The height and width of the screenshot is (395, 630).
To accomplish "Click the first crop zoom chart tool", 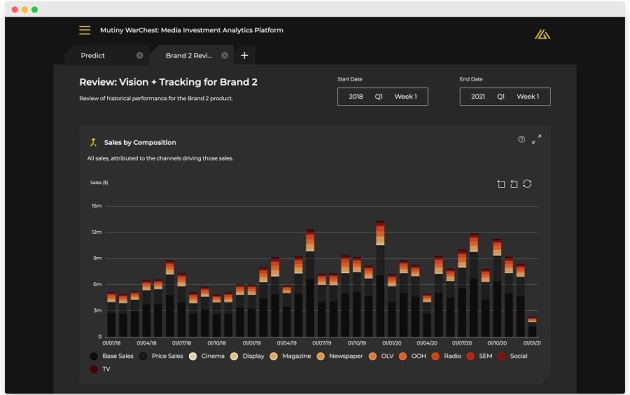I will (501, 184).
